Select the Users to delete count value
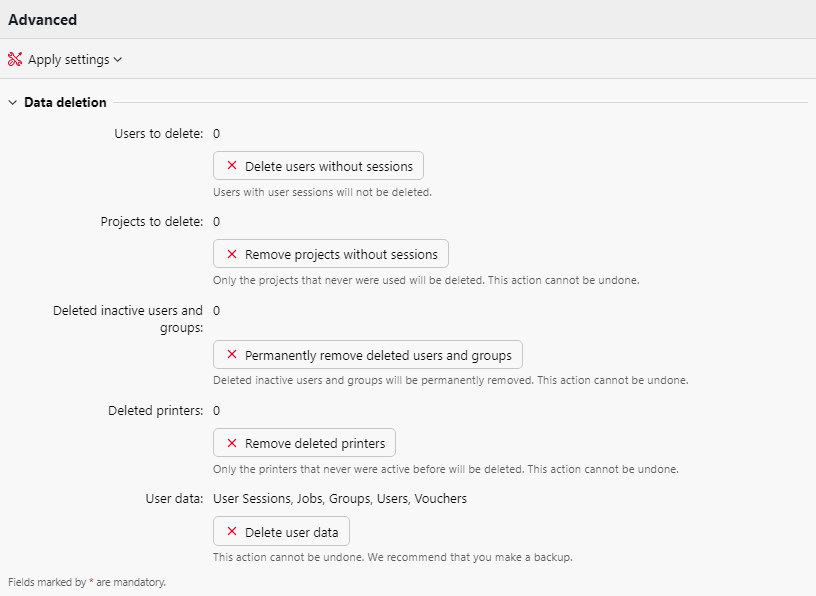816x596 pixels. click(x=216, y=133)
